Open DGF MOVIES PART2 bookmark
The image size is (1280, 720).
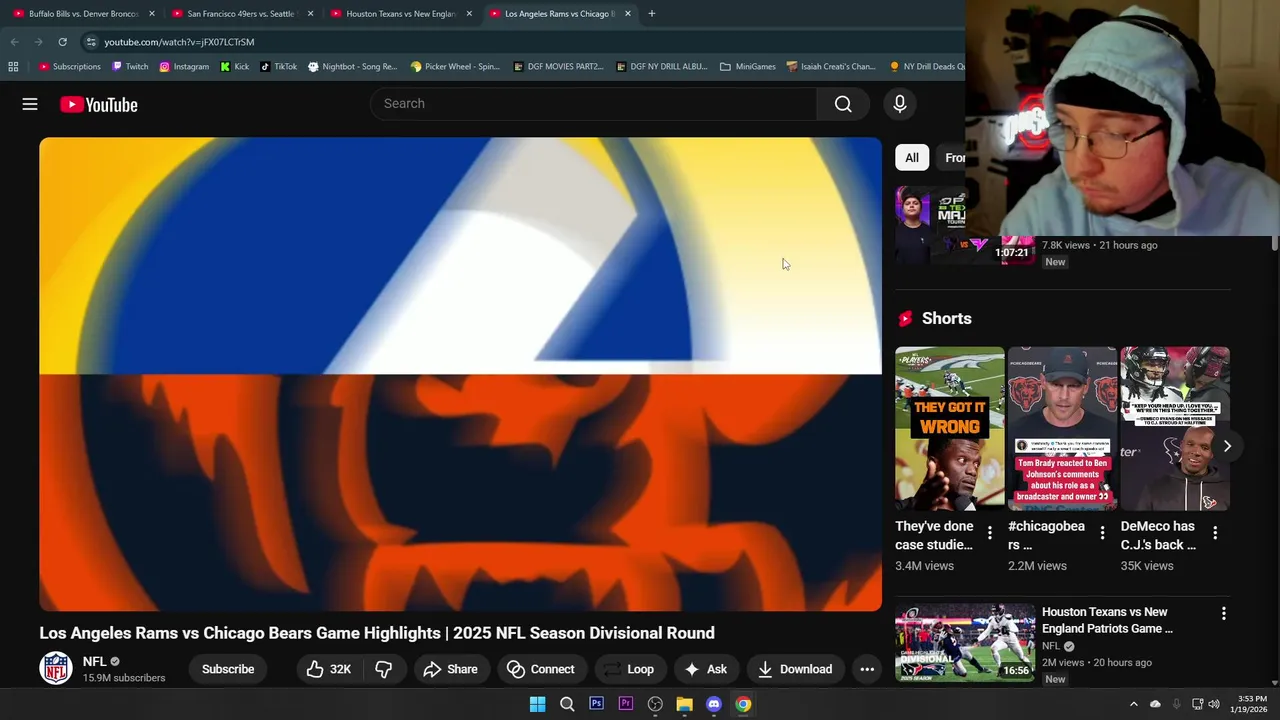(x=558, y=67)
